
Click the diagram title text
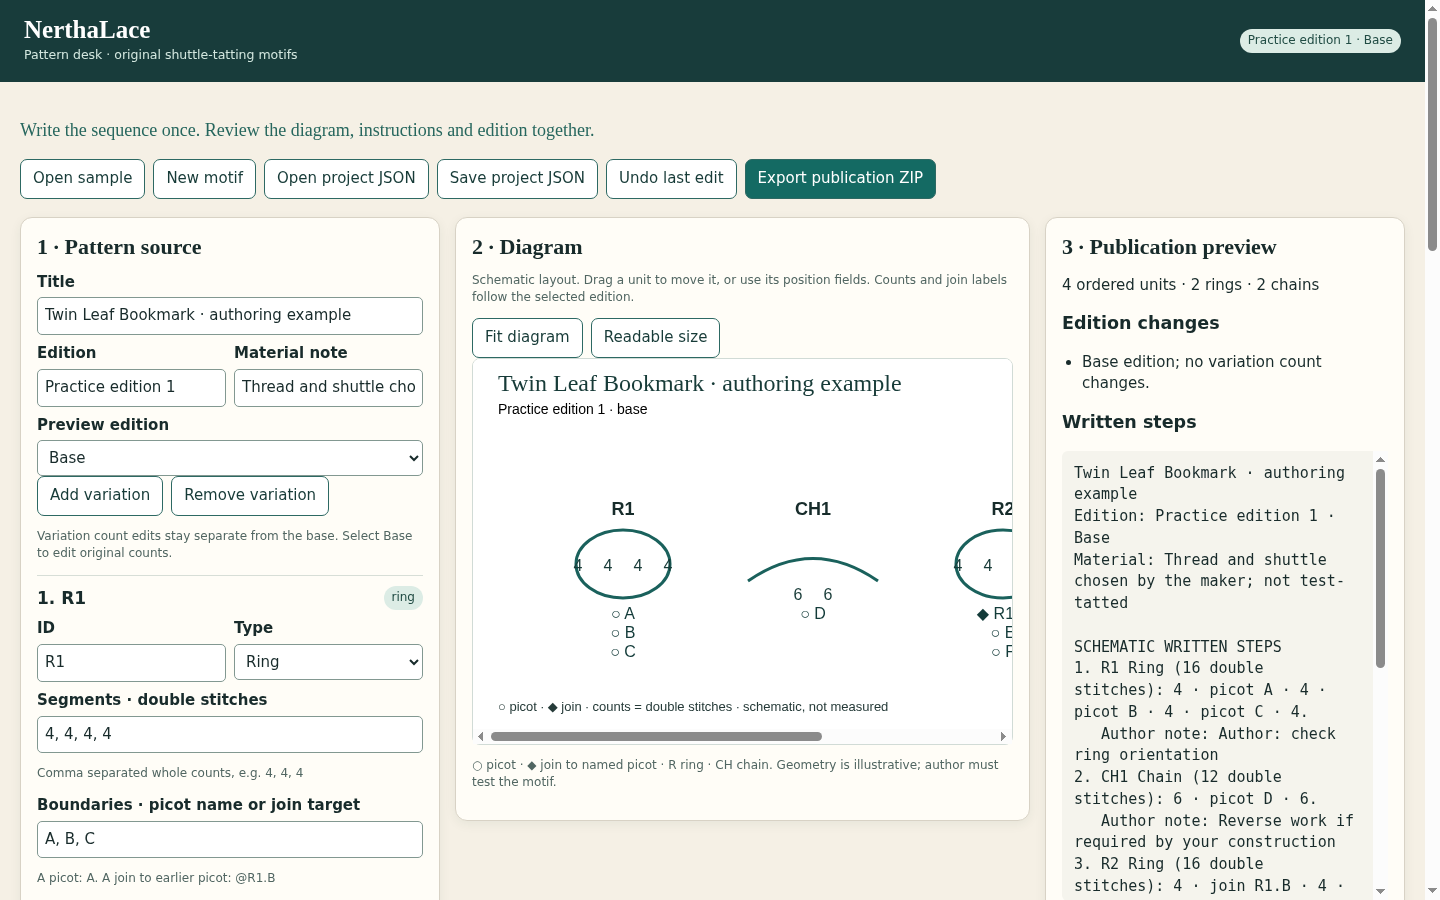pyautogui.click(x=699, y=384)
